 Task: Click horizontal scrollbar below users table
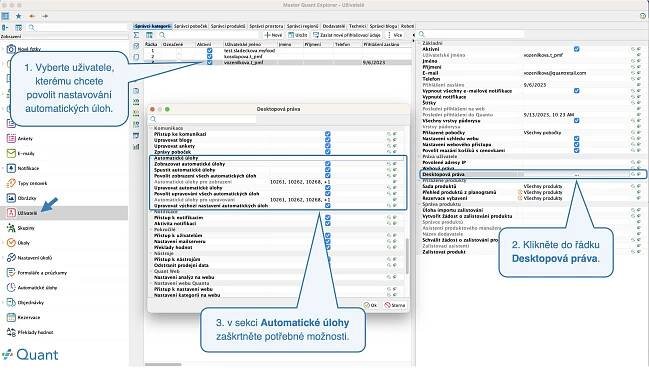(x=163, y=365)
